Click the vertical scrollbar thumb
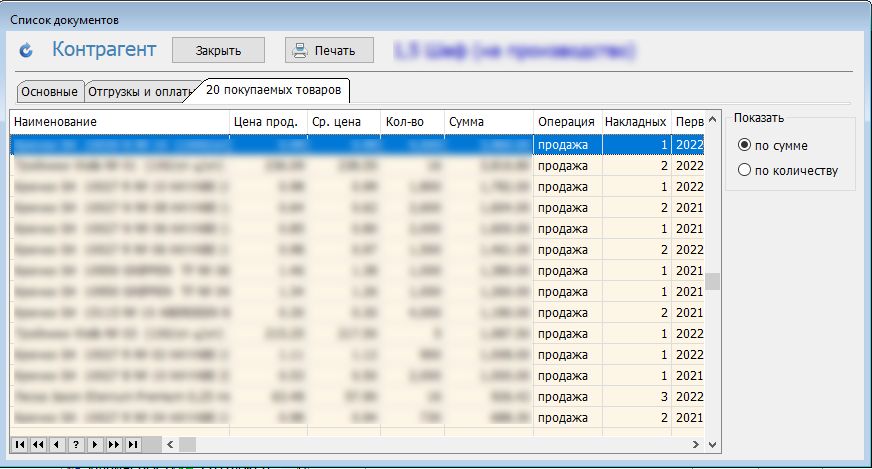 click(712, 281)
